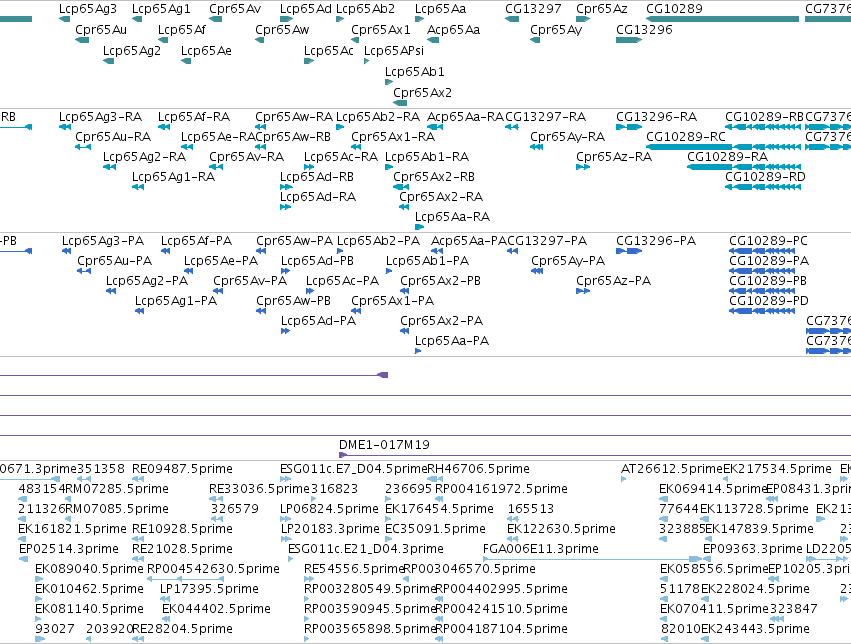
Task: Click the Cpr65Ay gene label
Action: (556, 29)
